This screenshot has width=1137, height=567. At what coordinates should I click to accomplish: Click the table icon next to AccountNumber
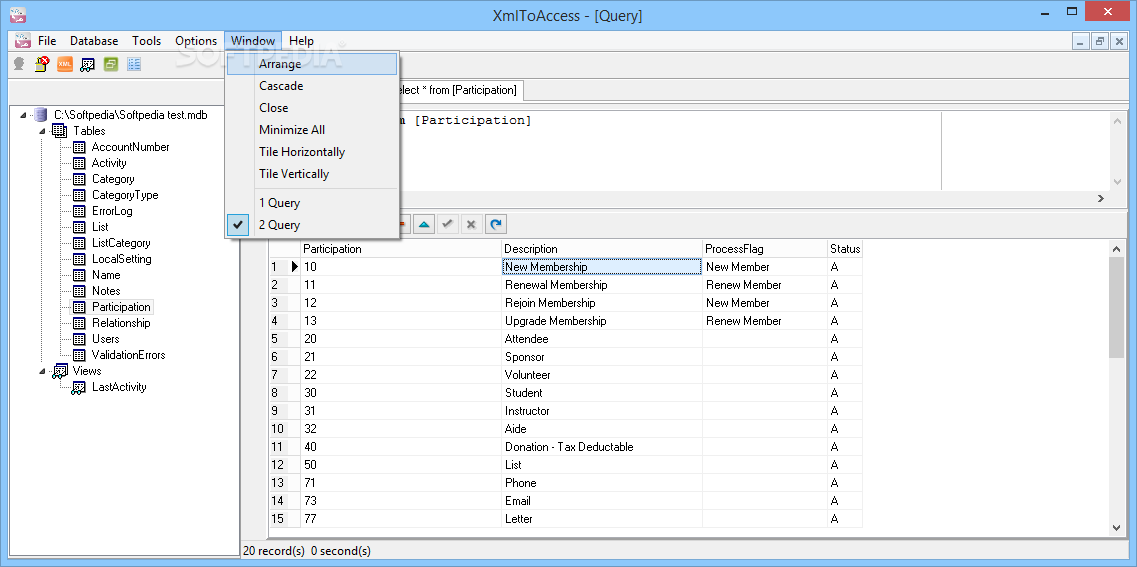(80, 147)
